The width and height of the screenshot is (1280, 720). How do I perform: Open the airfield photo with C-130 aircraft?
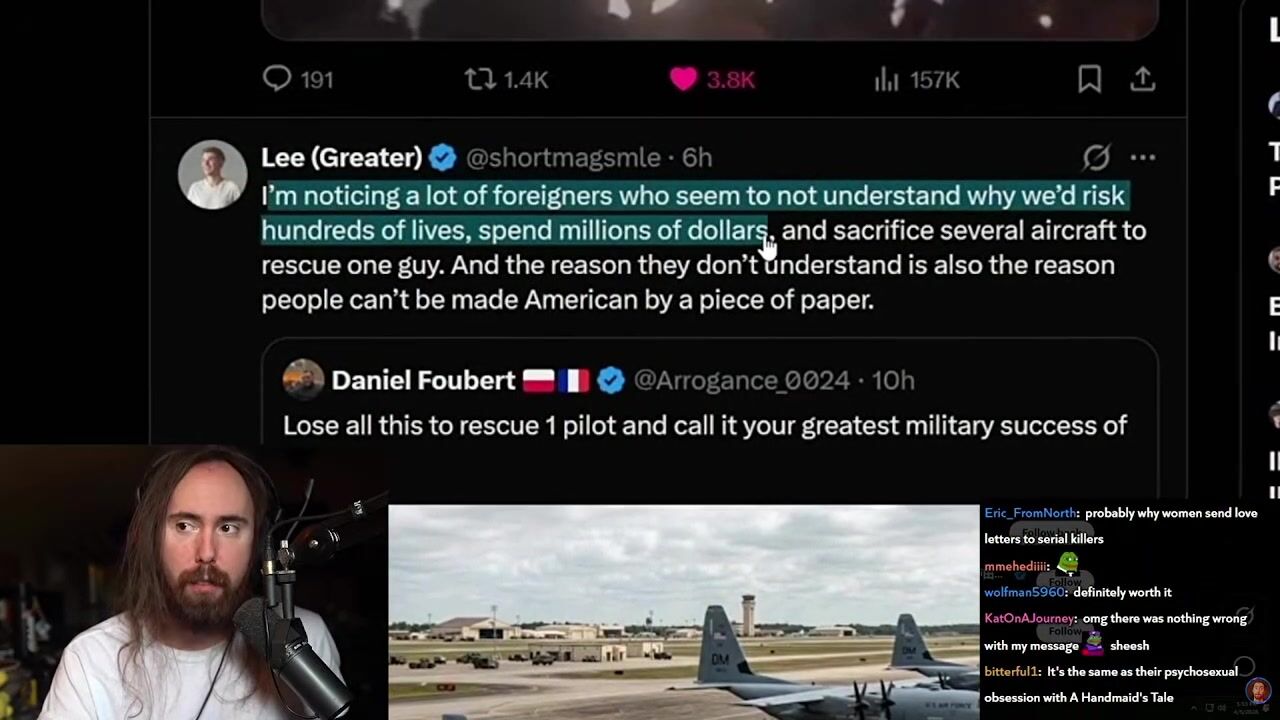tap(683, 612)
